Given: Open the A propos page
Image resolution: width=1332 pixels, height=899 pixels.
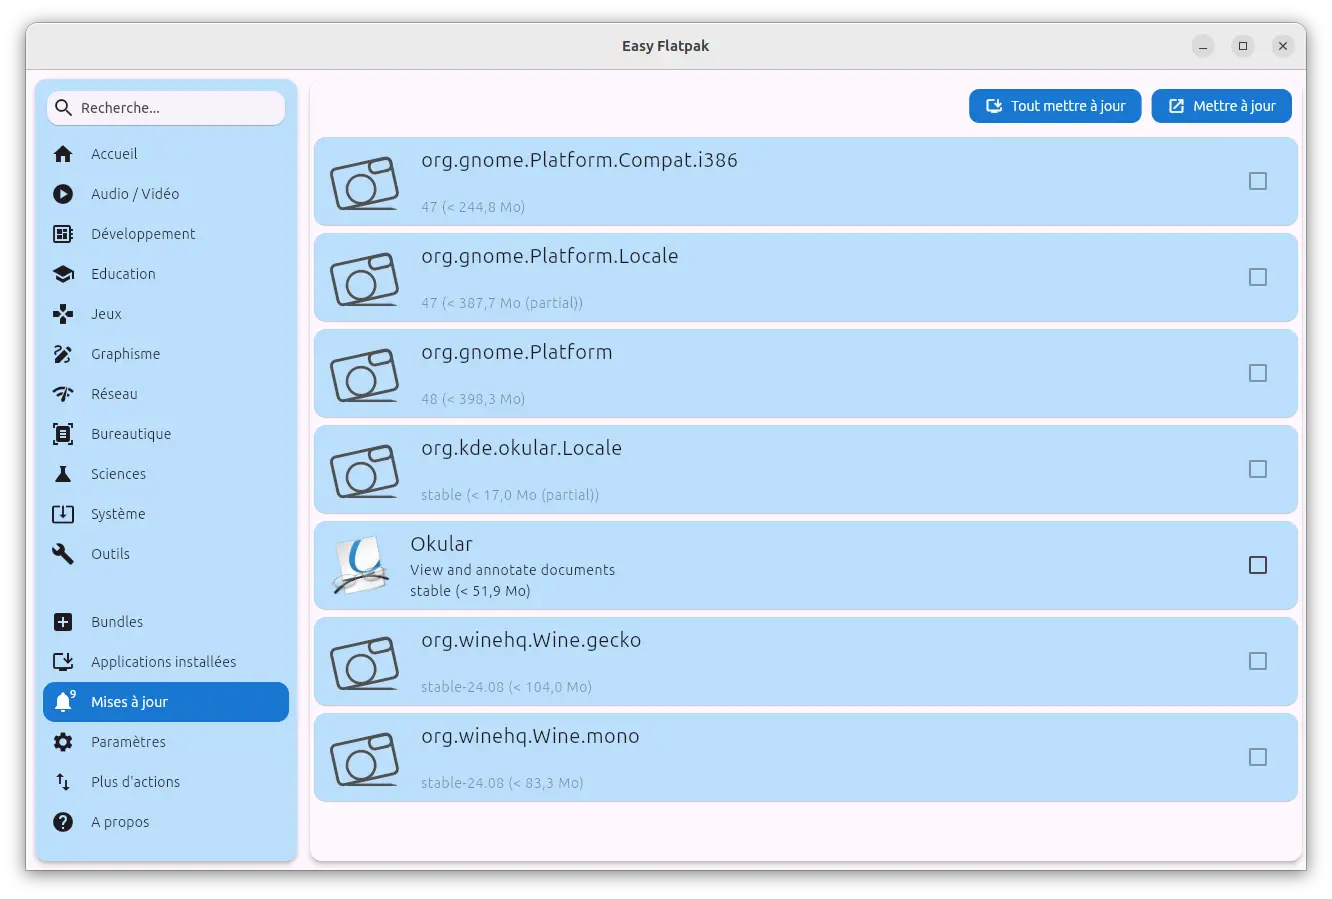Looking at the screenshot, I should (x=166, y=822).
